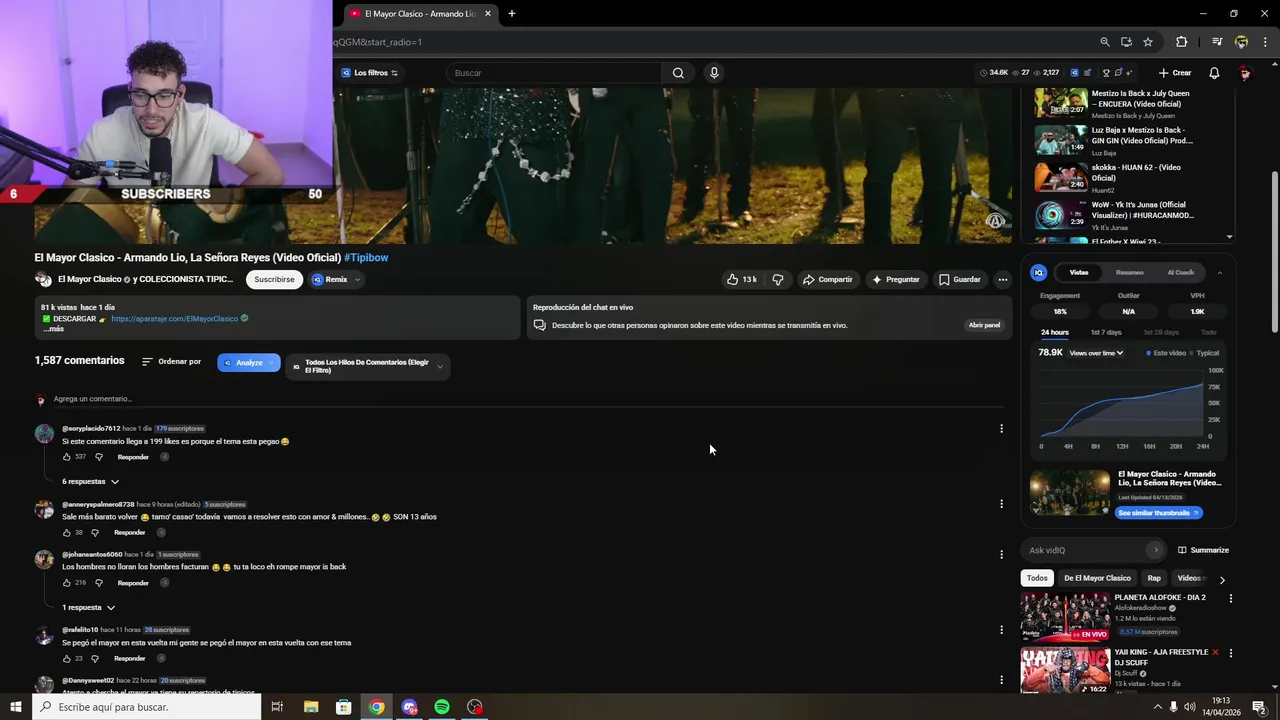Dislike the comment by @rafelito10
This screenshot has height=720, width=1280.
pos(95,659)
